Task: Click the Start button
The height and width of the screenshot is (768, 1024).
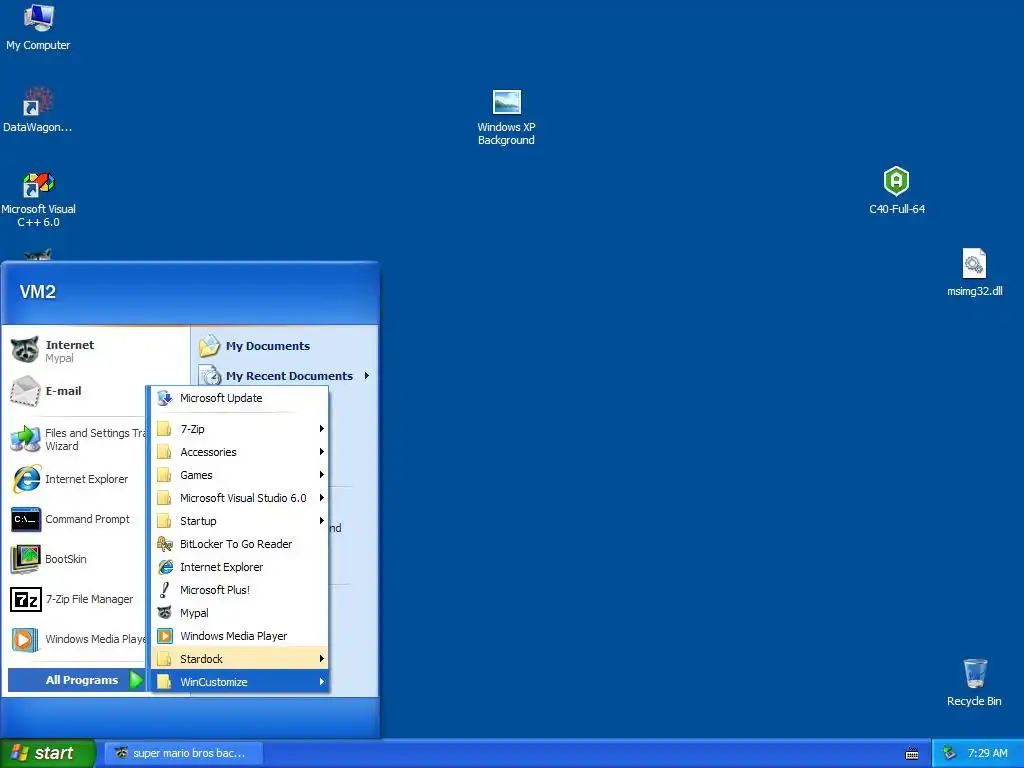Action: point(47,753)
